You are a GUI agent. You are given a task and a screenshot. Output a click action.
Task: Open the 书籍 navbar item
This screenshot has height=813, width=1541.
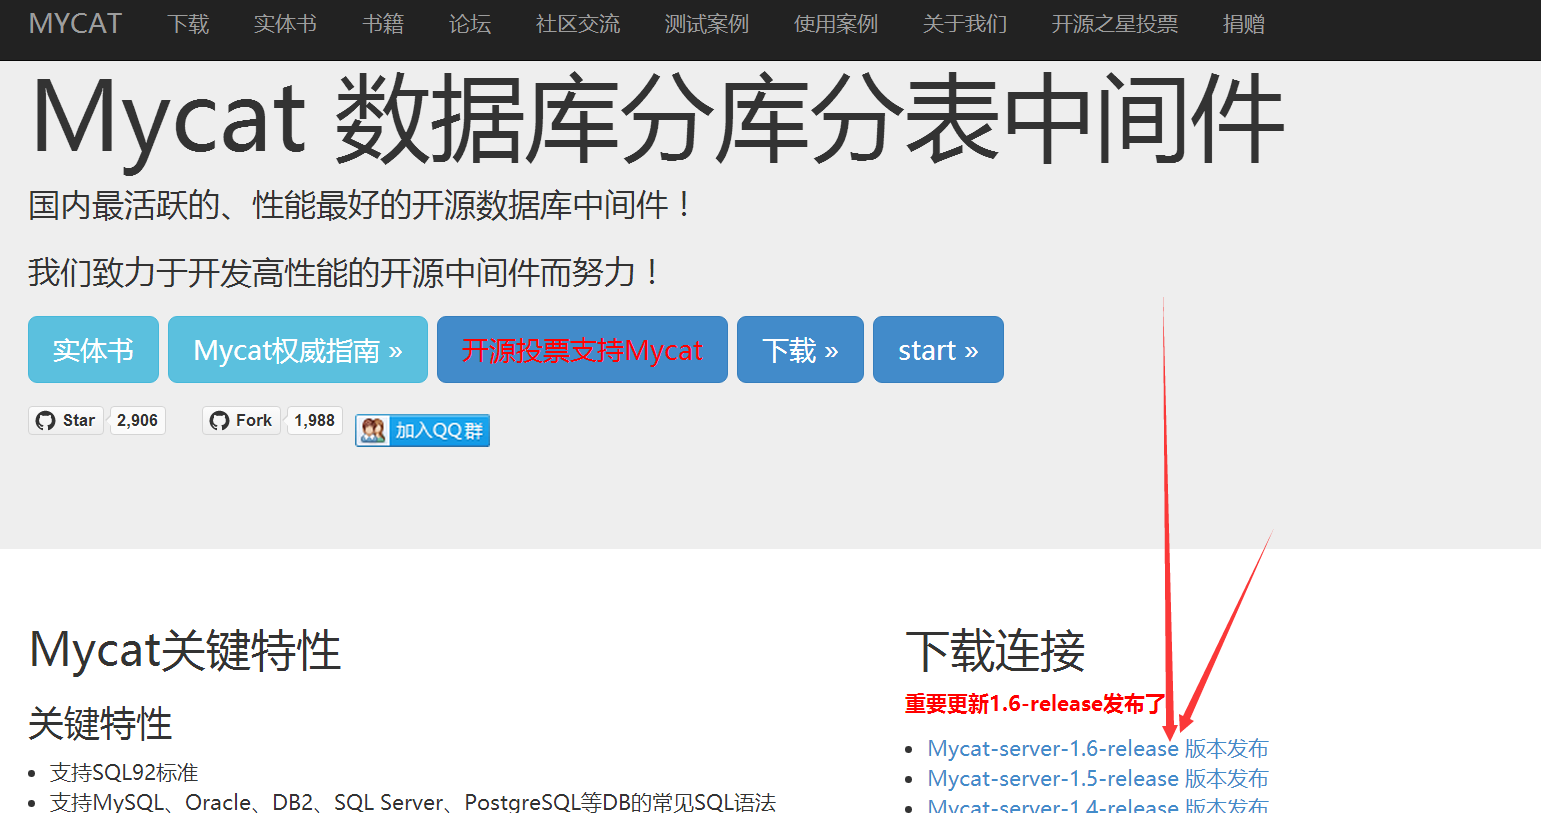click(383, 24)
